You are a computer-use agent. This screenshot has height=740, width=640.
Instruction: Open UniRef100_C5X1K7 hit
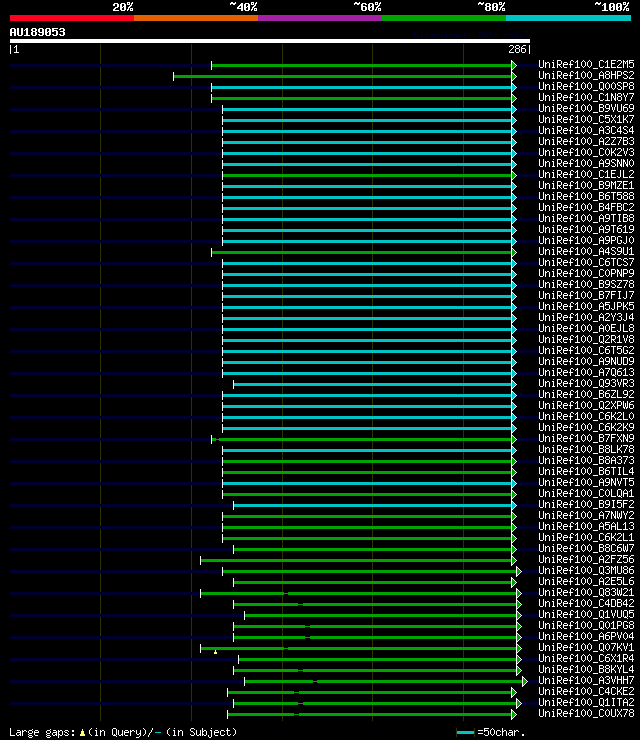(586, 119)
